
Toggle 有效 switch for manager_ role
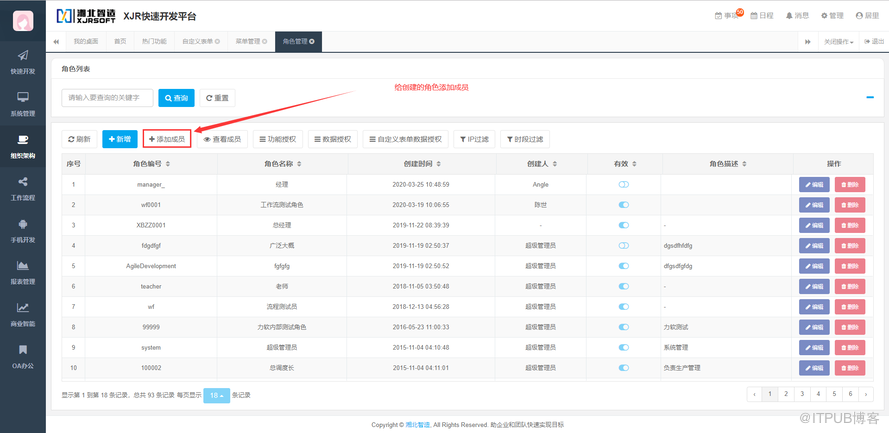(x=624, y=185)
